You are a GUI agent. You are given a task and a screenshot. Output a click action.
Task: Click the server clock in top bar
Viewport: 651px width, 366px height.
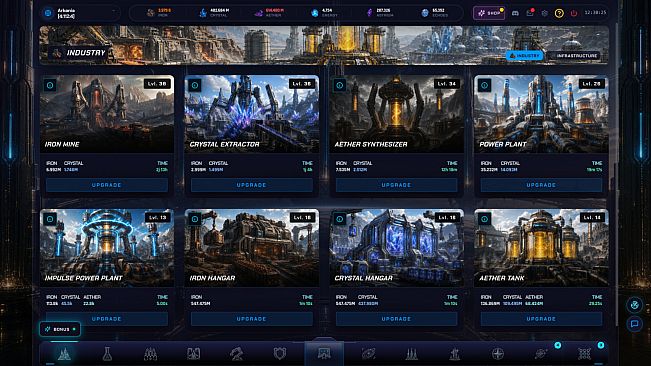[x=595, y=13]
